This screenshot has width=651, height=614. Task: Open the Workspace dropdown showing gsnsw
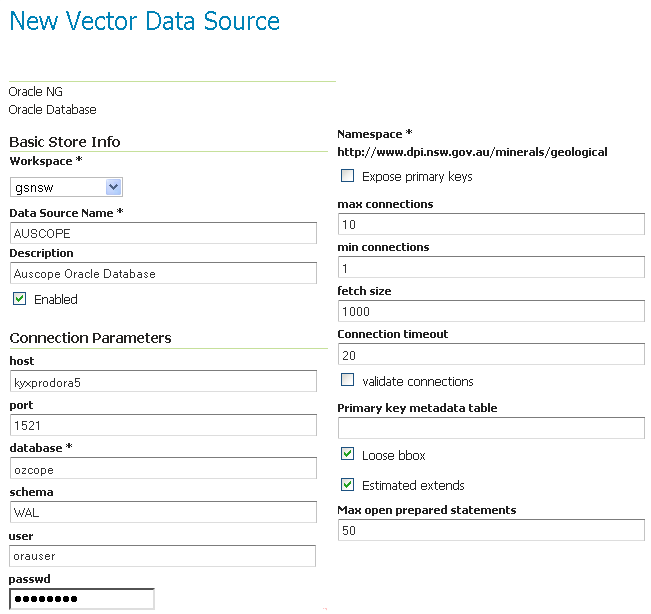[66, 187]
